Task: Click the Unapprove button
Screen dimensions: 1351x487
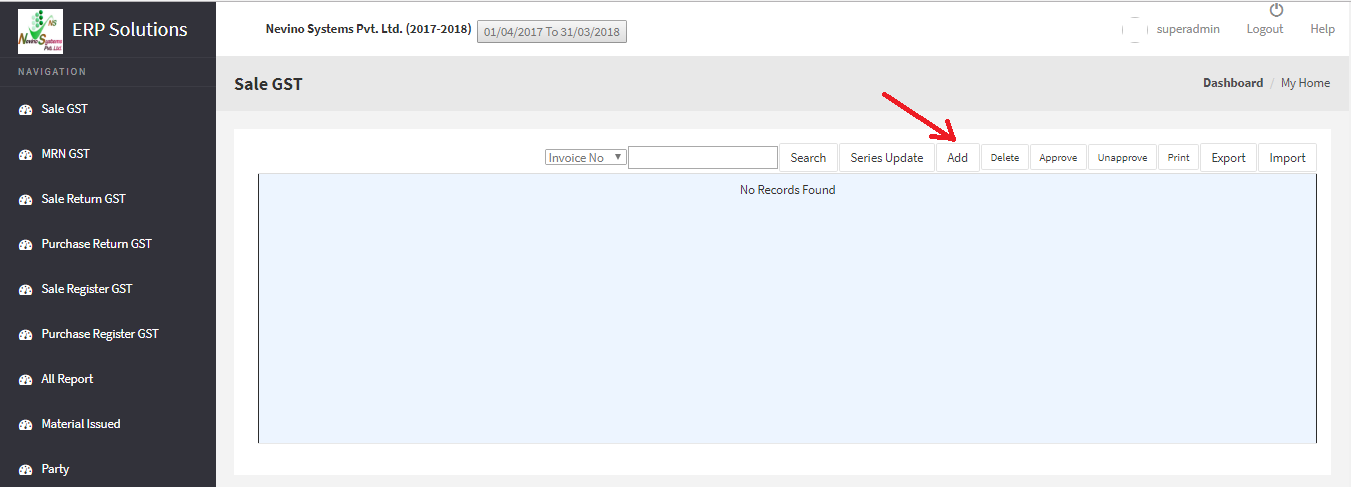Action: click(1122, 158)
